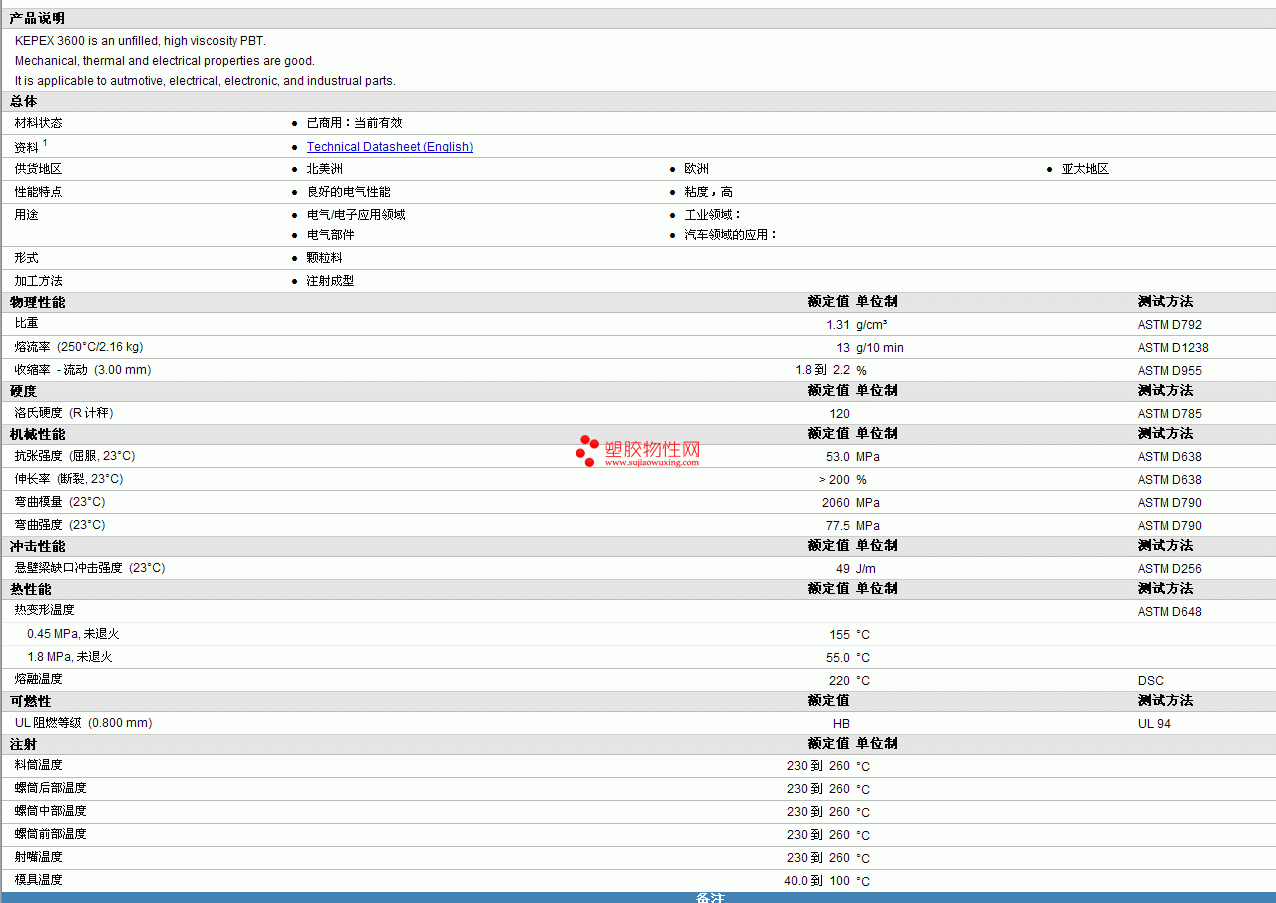Click the 颗粒料 value in the 形式 row
This screenshot has height=903, width=1276.
click(324, 258)
